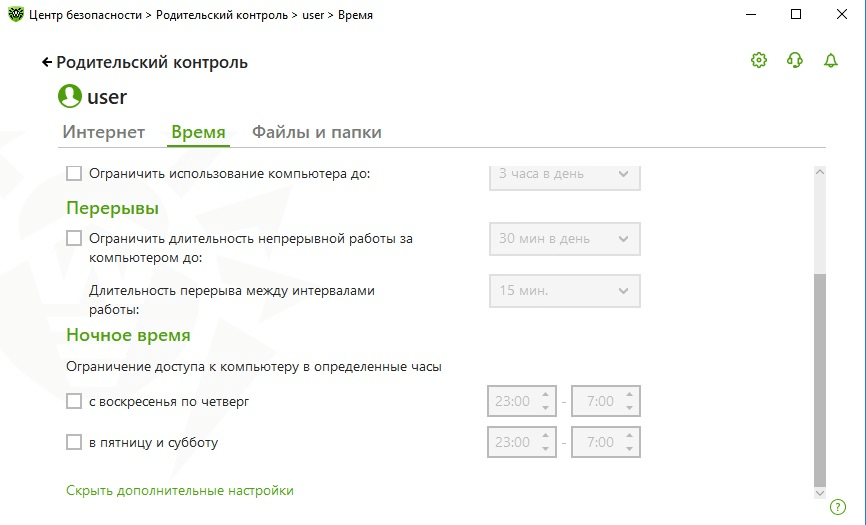Screen dimensions: 866x525
Task: Enable computer usage limit checkbox
Action: 74,174
